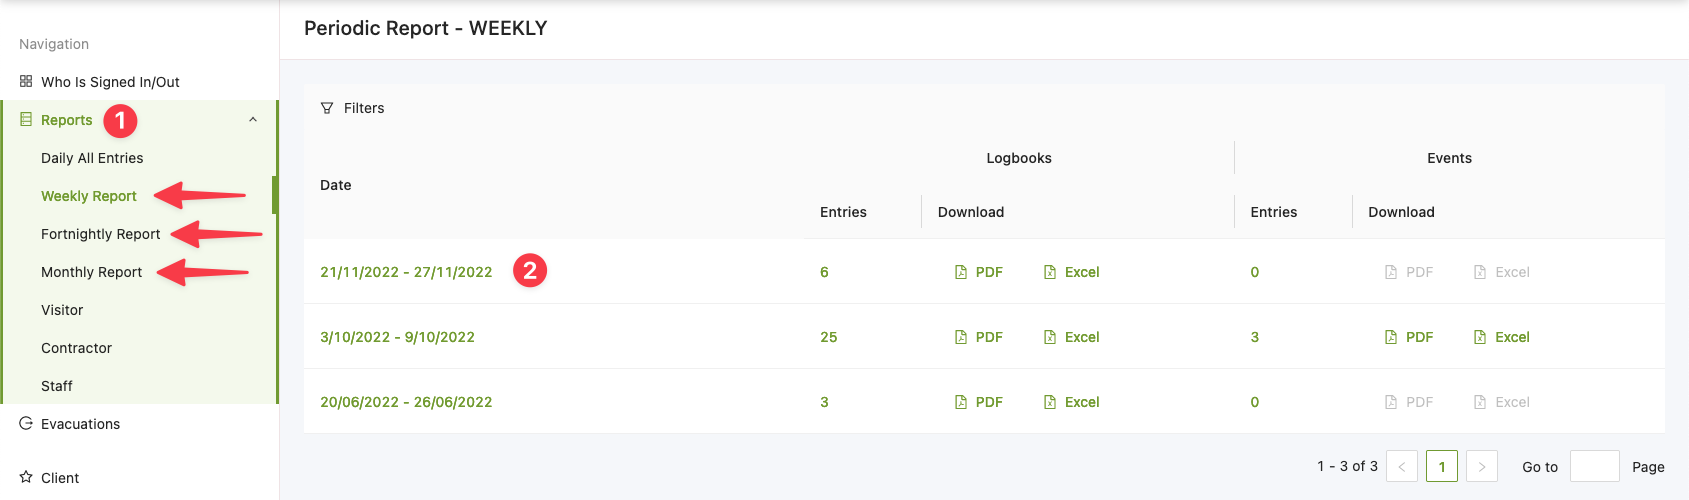Download Events Excel for 3/10/2022 week
The width and height of the screenshot is (1689, 500).
coord(1502,337)
